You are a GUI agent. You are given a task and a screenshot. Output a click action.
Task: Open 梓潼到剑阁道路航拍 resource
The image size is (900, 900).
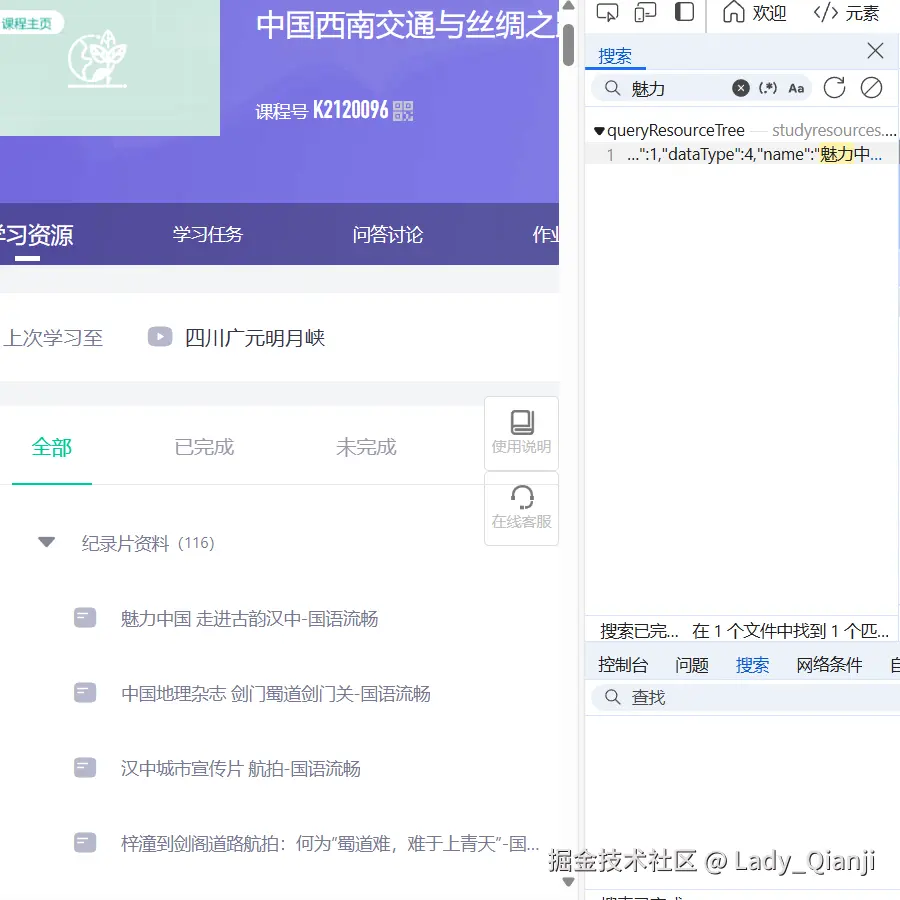330,844
